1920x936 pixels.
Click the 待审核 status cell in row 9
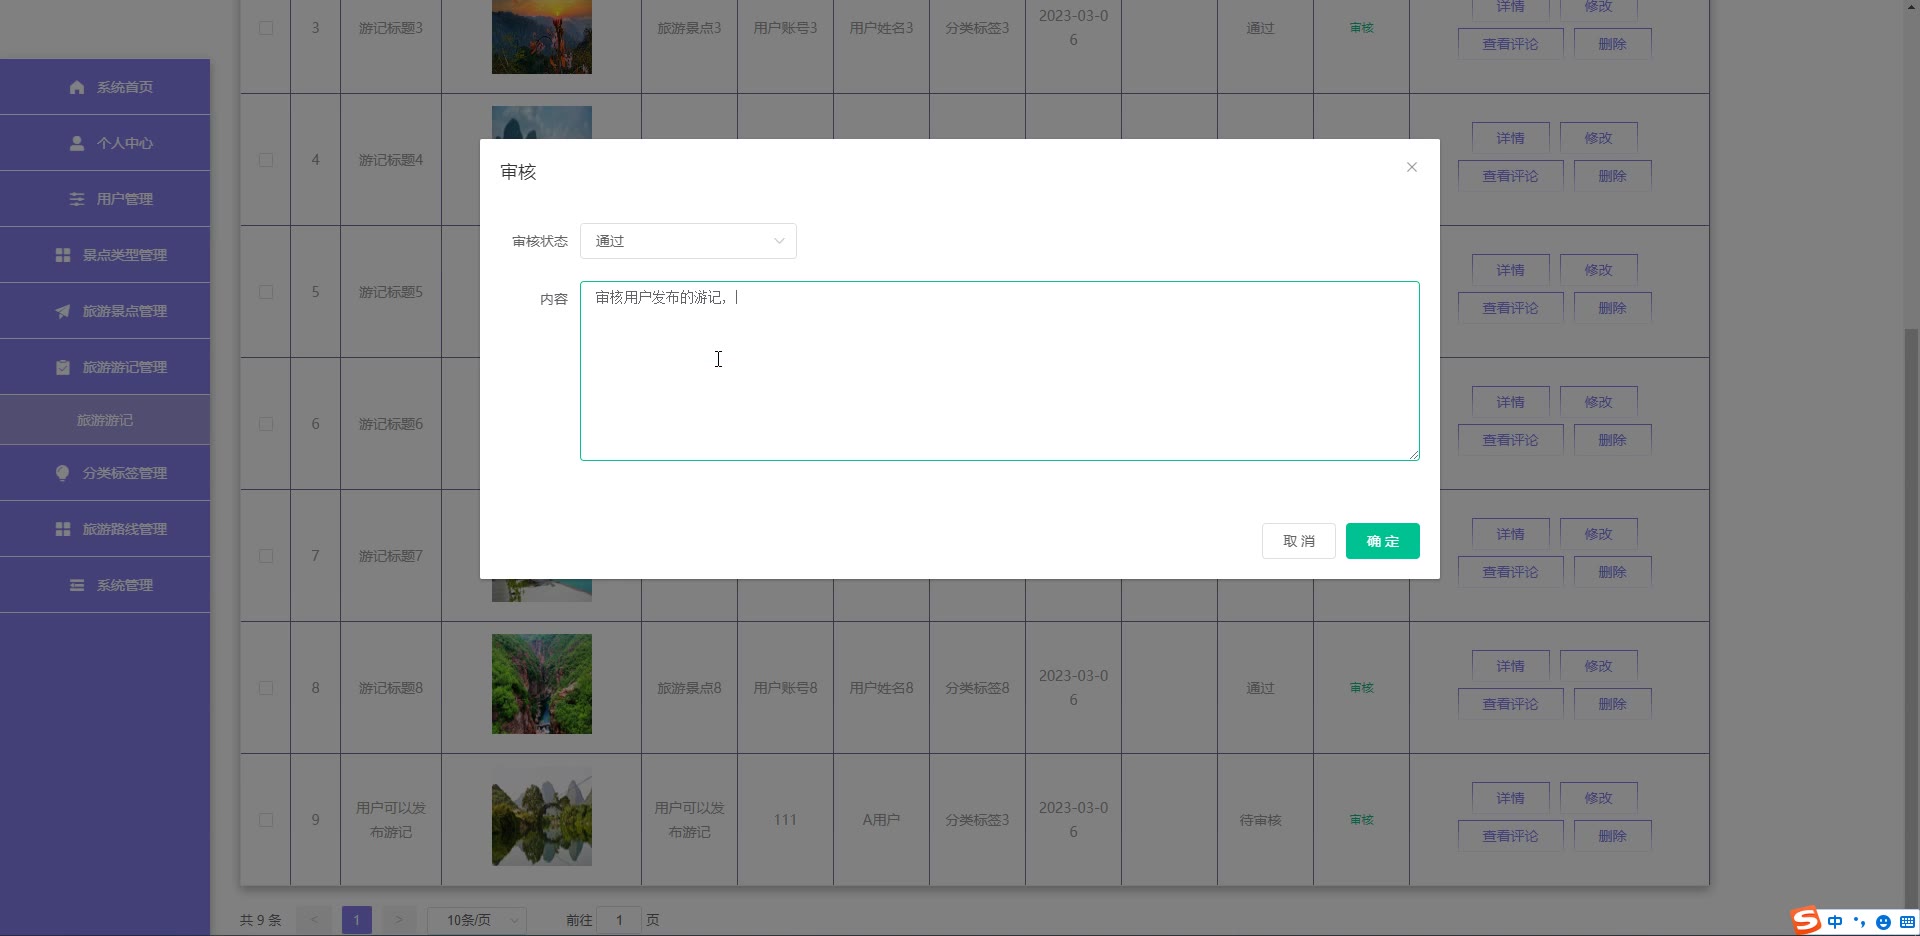(1260, 820)
